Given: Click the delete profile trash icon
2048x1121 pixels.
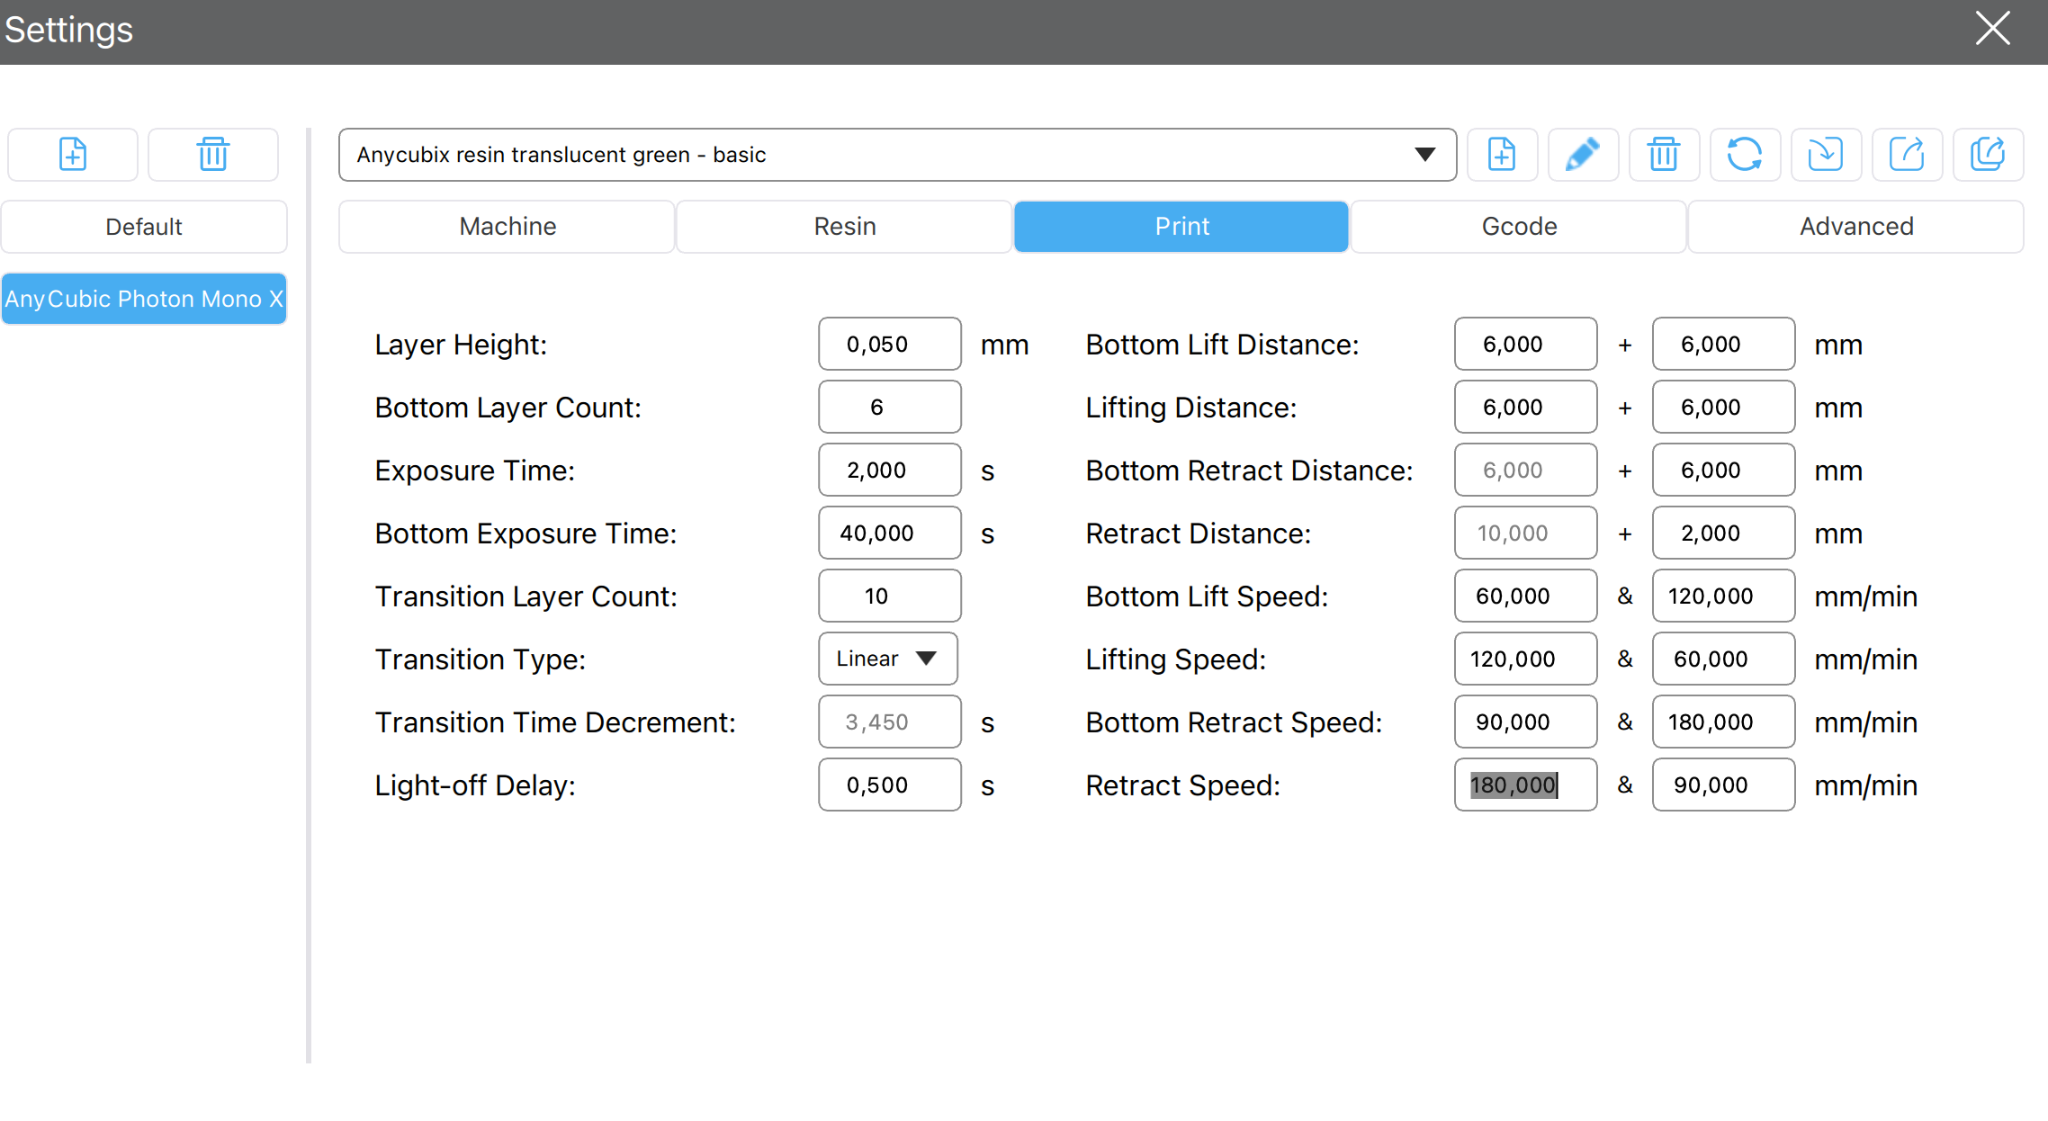Looking at the screenshot, I should [x=1664, y=154].
